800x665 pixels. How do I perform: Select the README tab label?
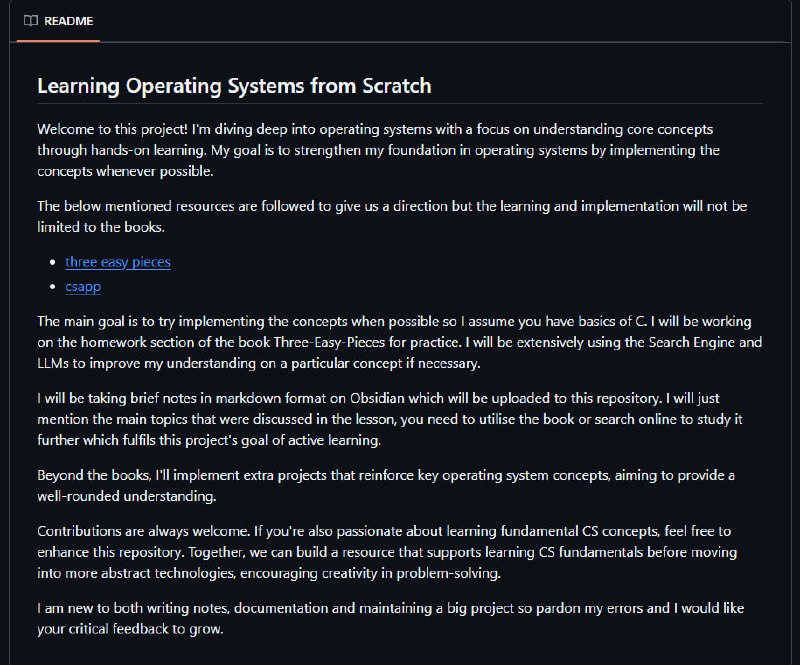click(x=68, y=21)
